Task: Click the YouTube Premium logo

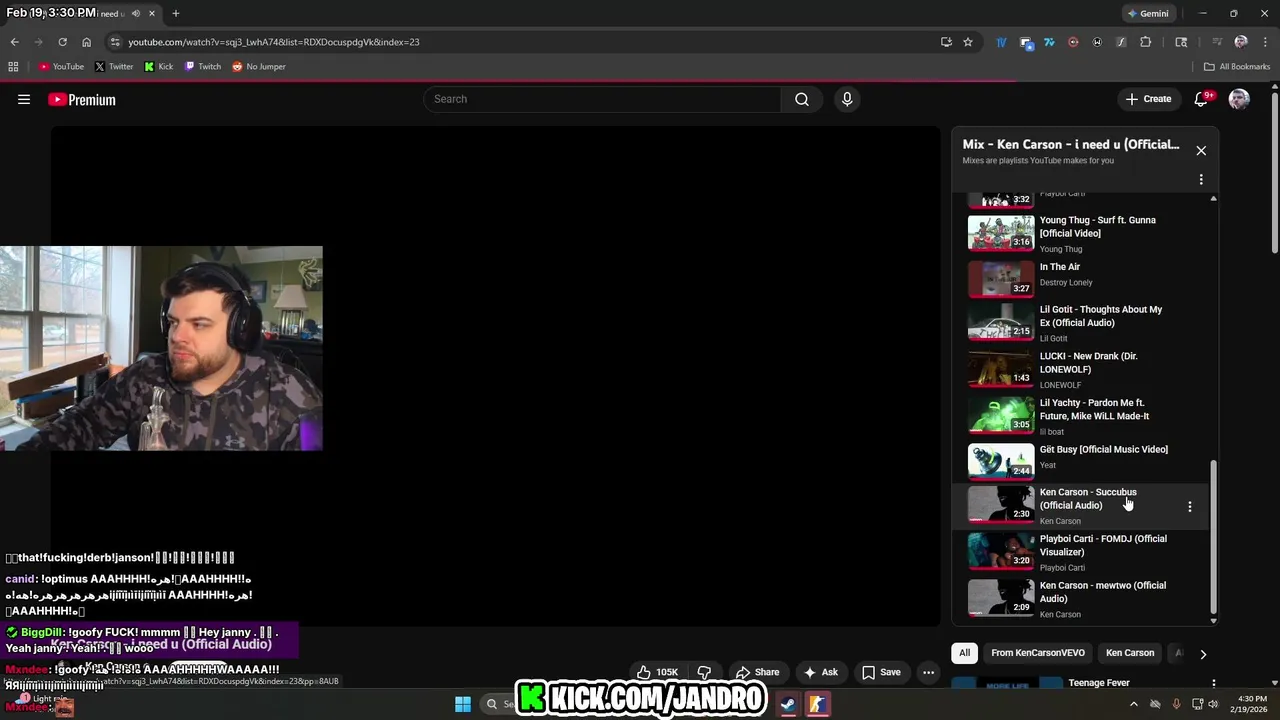Action: click(x=82, y=99)
